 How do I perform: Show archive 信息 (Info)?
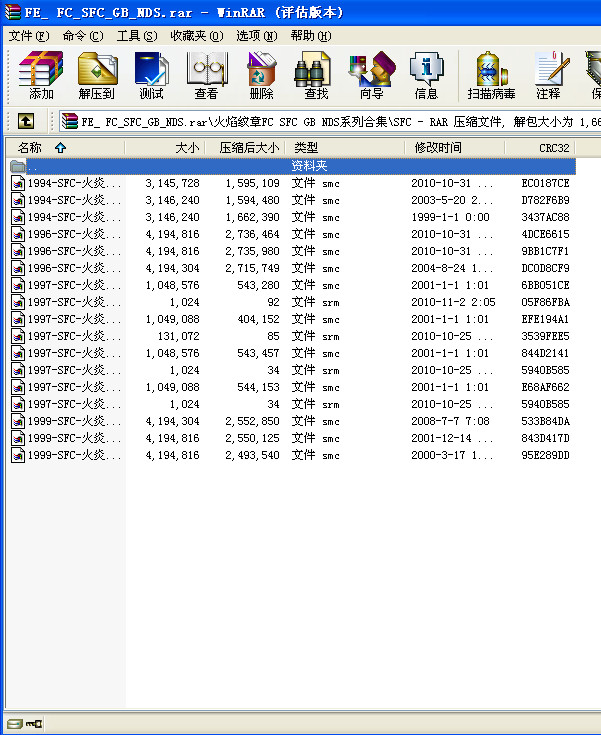[426, 75]
